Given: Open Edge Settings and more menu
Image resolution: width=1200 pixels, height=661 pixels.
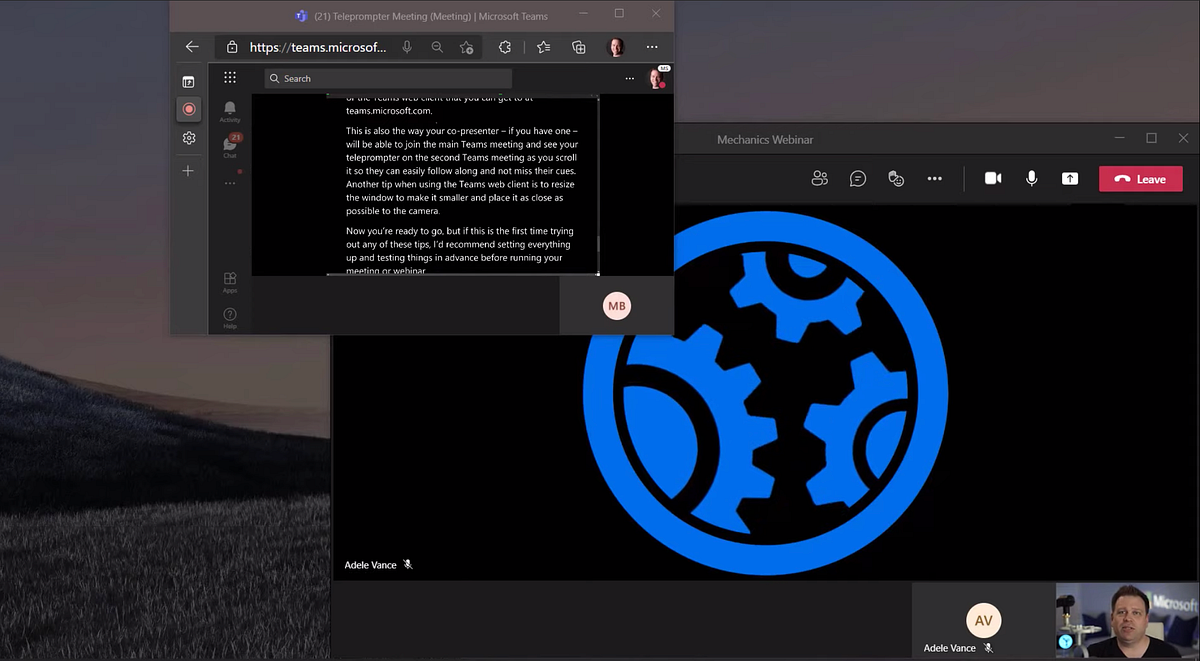Looking at the screenshot, I should [651, 46].
